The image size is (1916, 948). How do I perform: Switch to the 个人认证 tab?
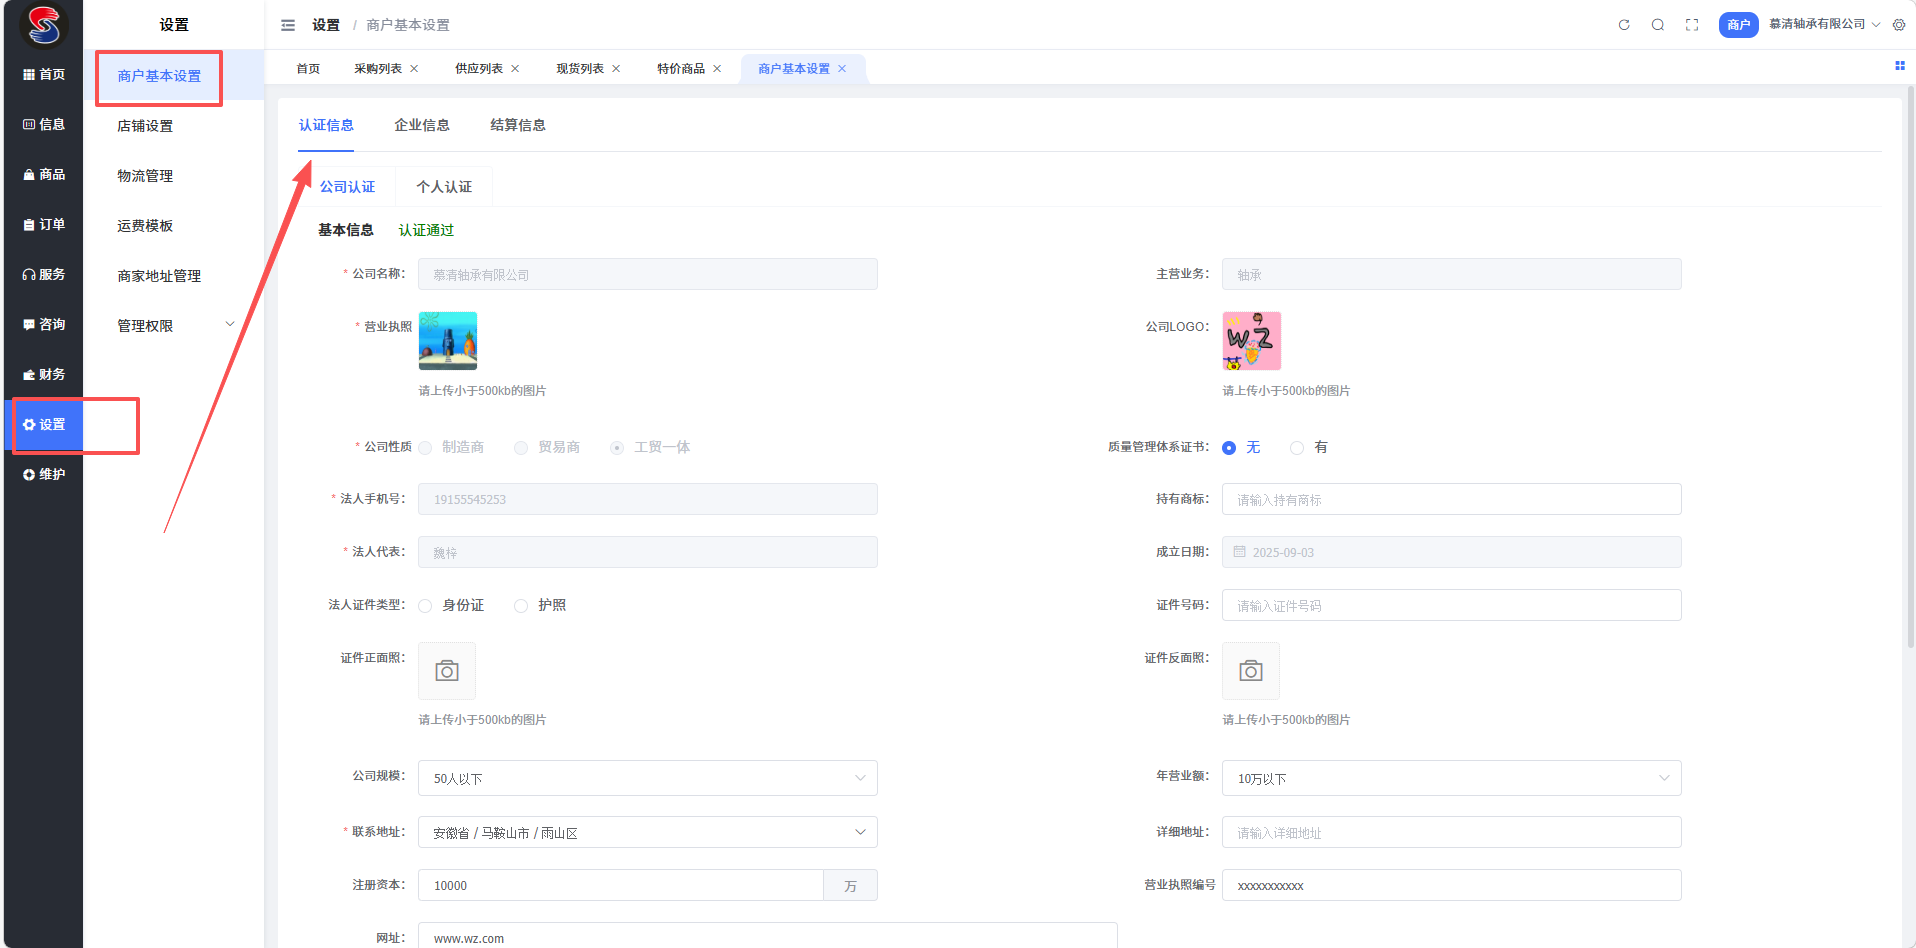click(x=444, y=187)
